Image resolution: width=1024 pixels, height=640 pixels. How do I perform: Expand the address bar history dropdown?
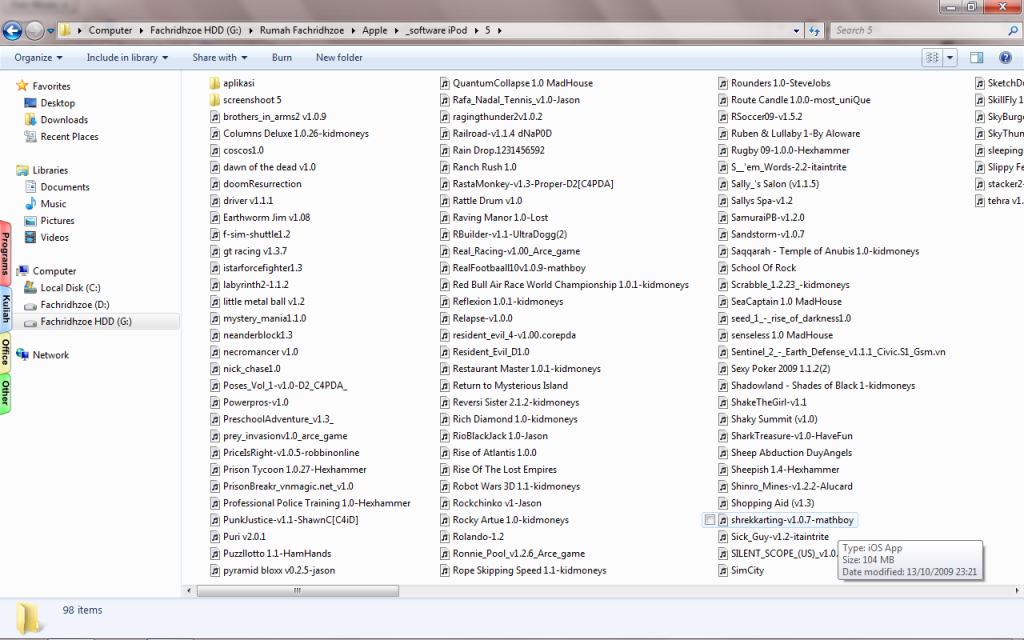coord(796,31)
